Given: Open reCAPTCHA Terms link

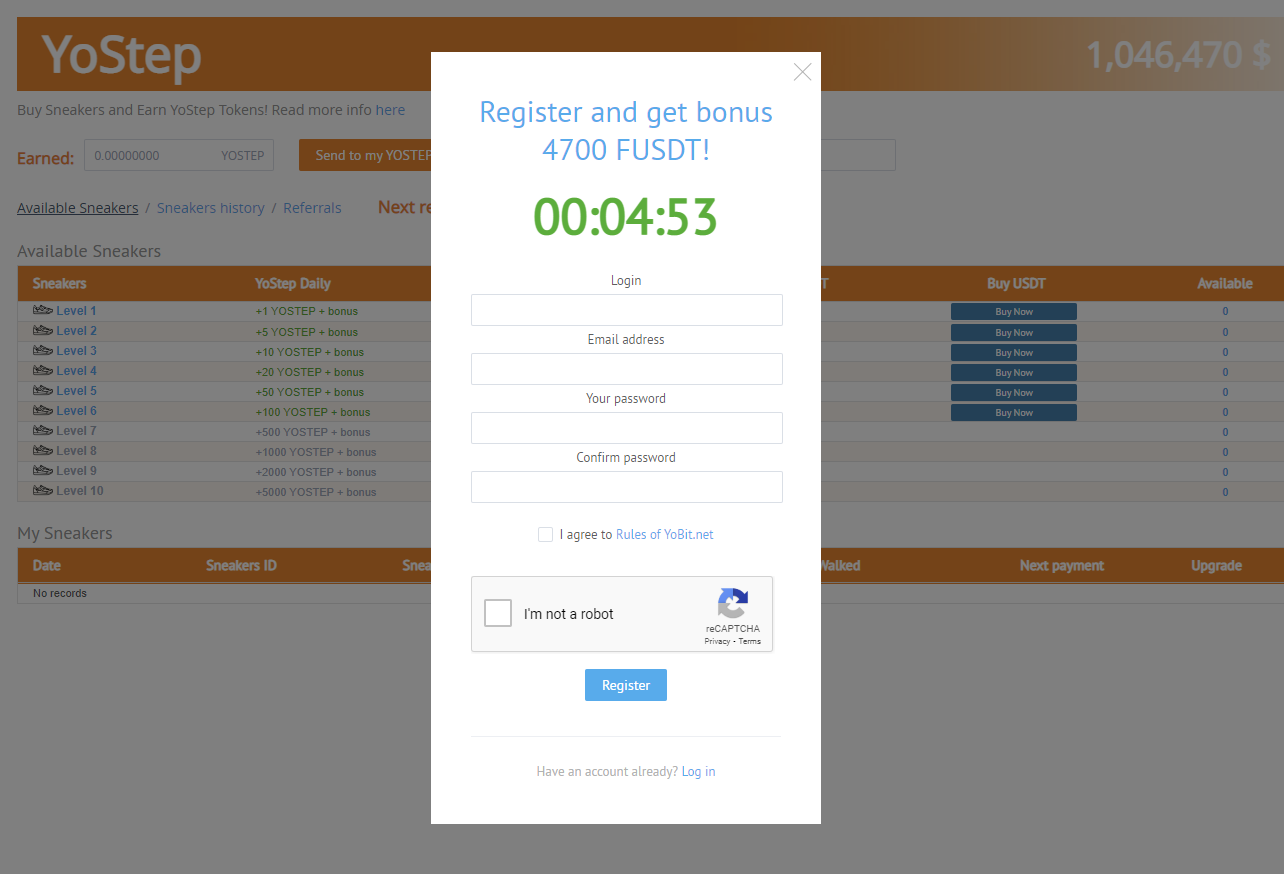Looking at the screenshot, I should pos(750,641).
